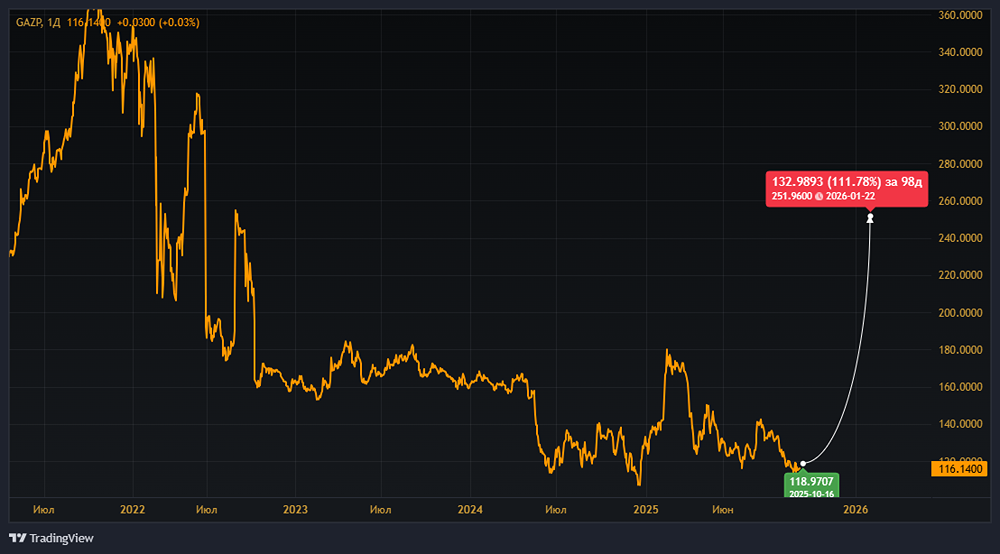Click the 2022 label on time axis
This screenshot has width=1000, height=554.
[x=133, y=510]
